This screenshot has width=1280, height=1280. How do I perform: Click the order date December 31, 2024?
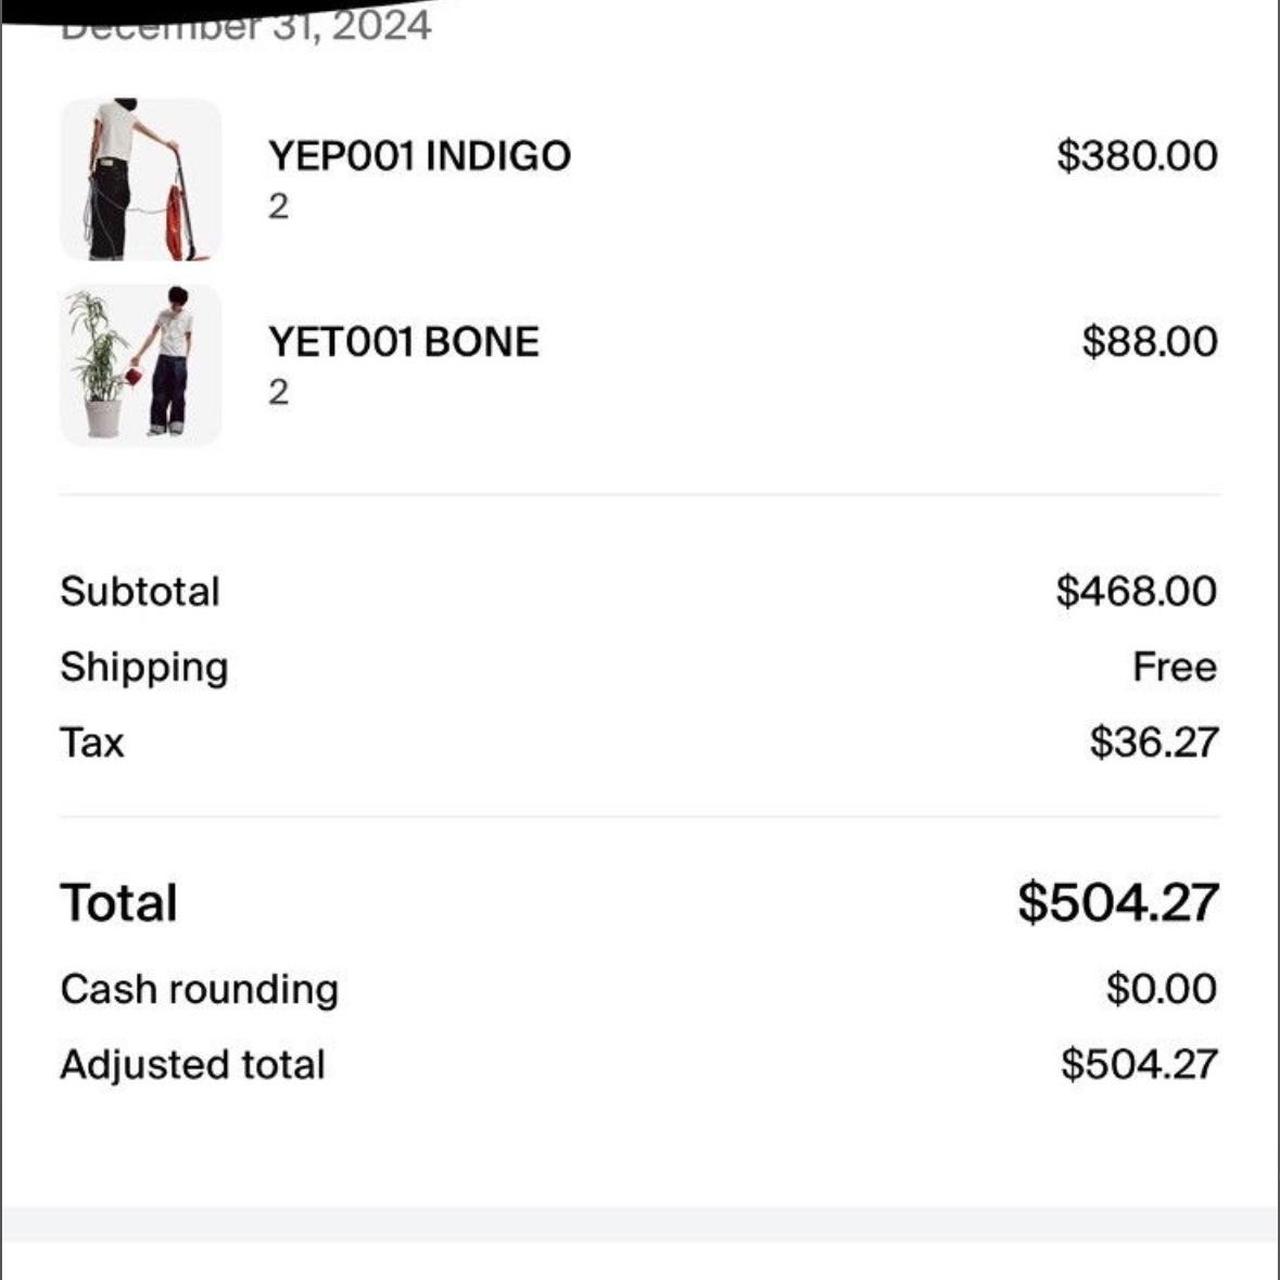pos(245,28)
